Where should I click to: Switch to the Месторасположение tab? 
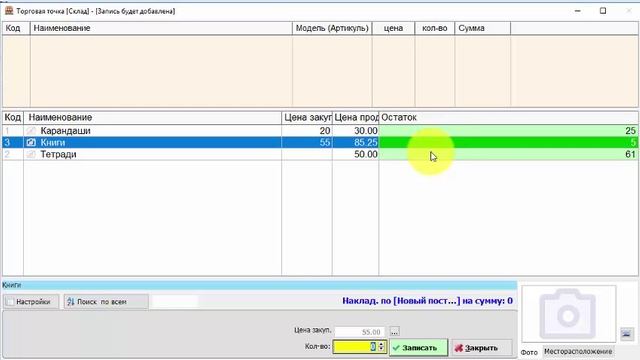[578, 351]
